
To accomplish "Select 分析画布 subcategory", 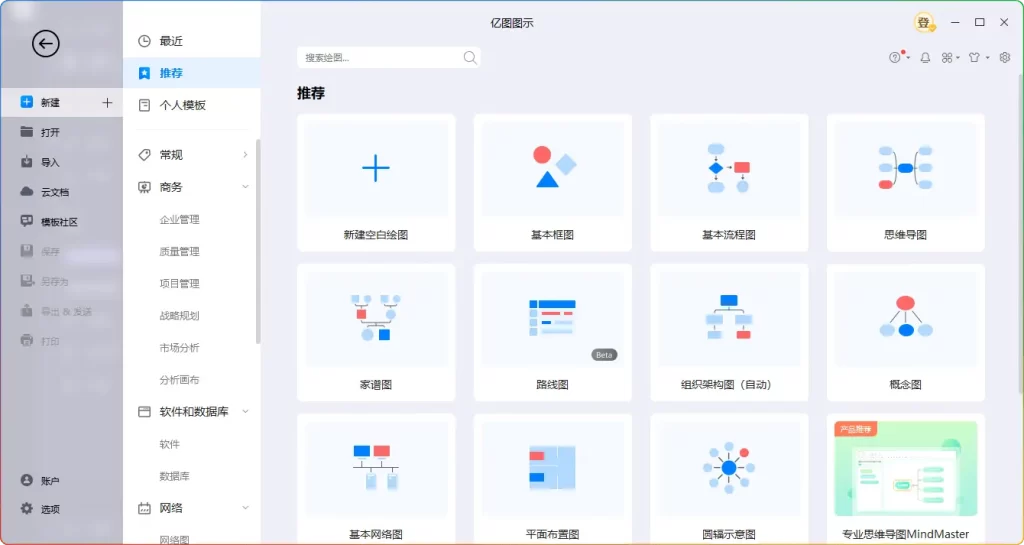I will (180, 379).
